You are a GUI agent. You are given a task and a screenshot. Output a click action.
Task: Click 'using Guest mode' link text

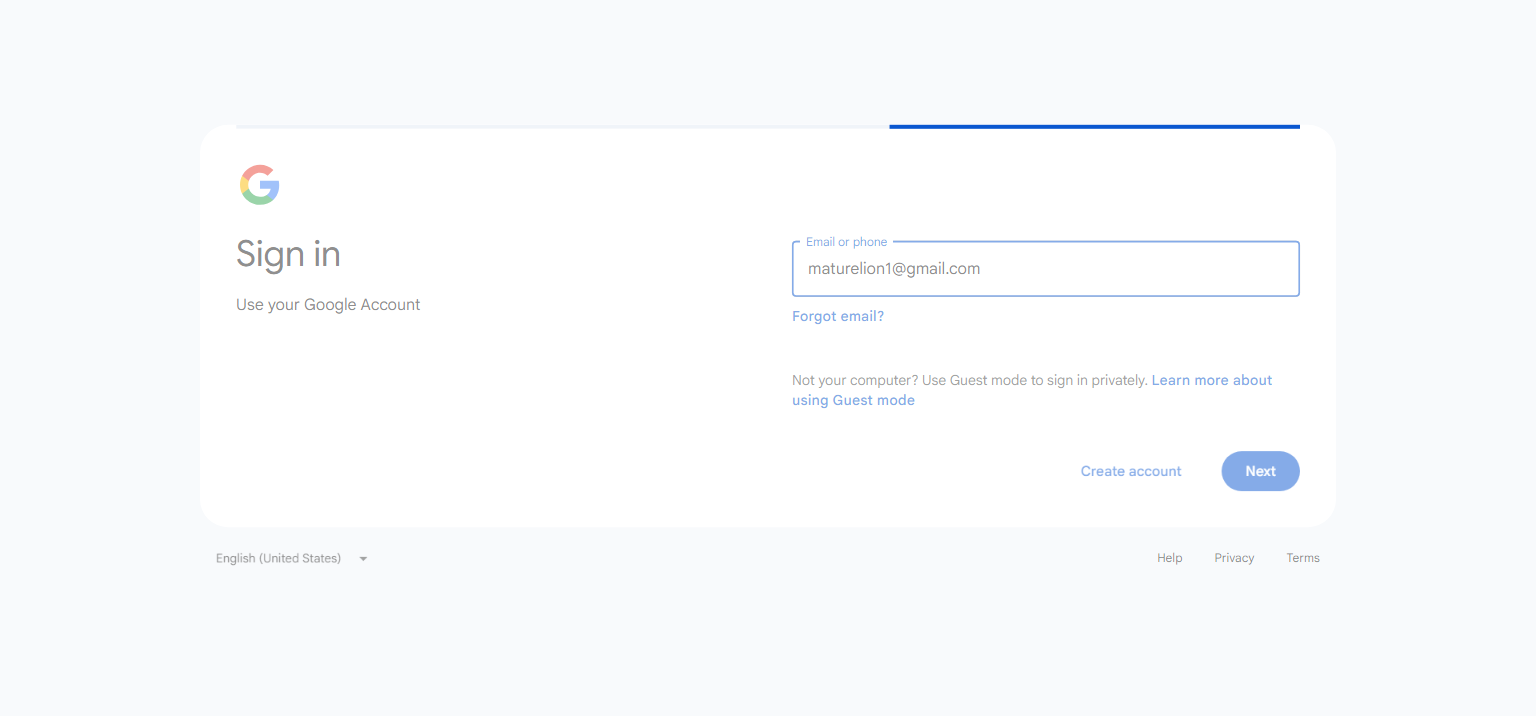click(x=853, y=400)
